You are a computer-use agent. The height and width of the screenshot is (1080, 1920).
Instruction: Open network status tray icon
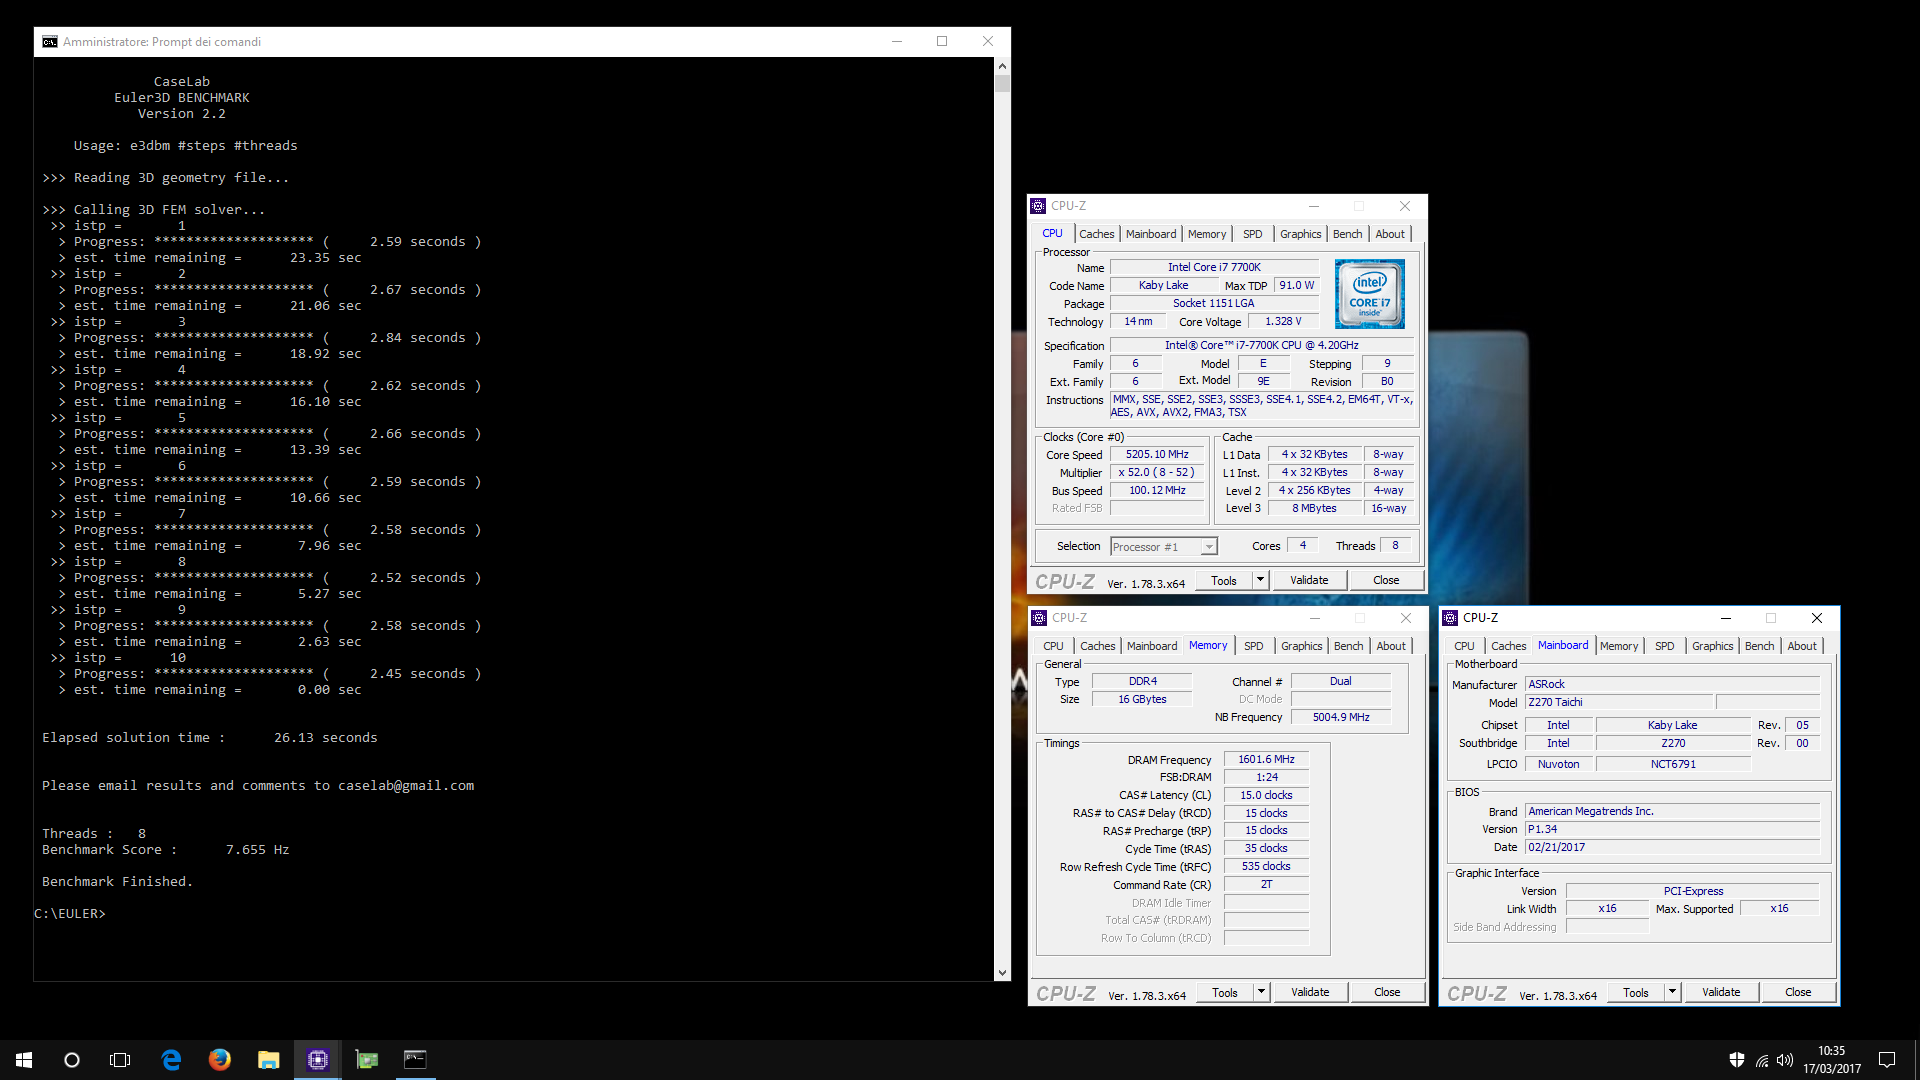tap(1762, 1060)
